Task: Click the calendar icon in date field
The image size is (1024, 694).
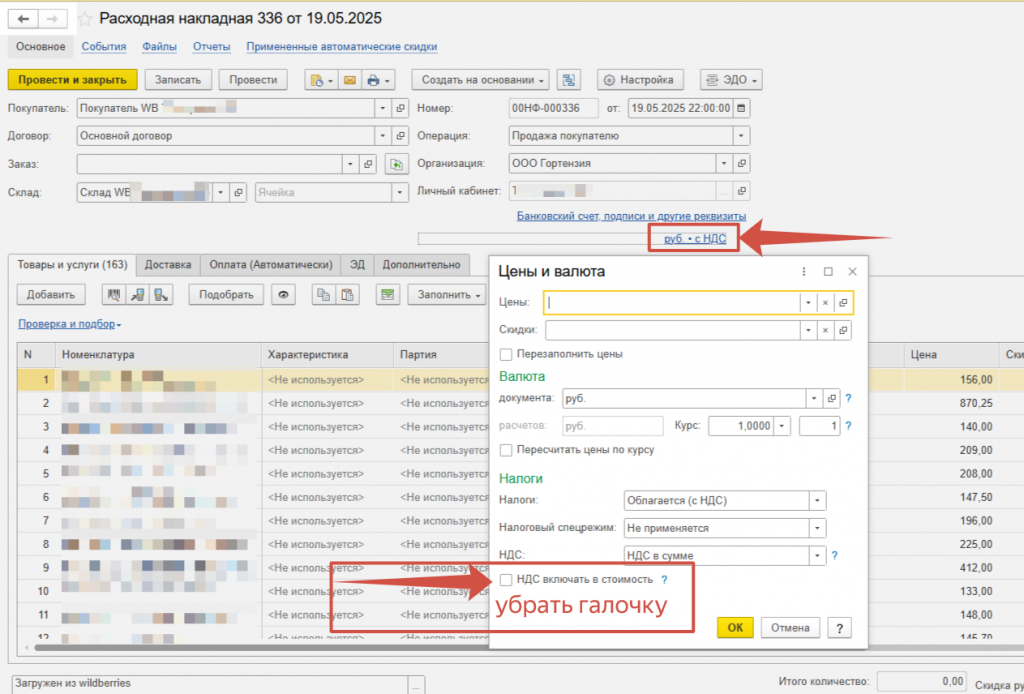Action: 742,109
